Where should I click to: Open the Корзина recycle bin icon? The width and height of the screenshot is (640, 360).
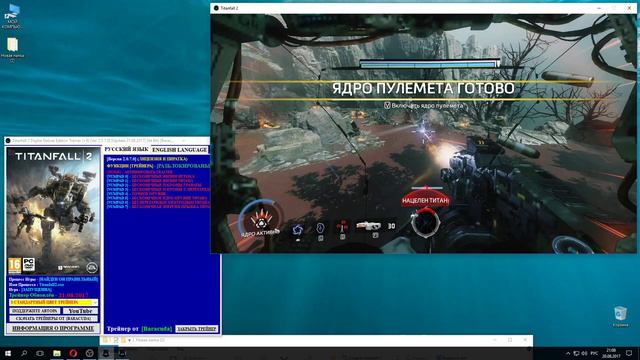coord(620,317)
